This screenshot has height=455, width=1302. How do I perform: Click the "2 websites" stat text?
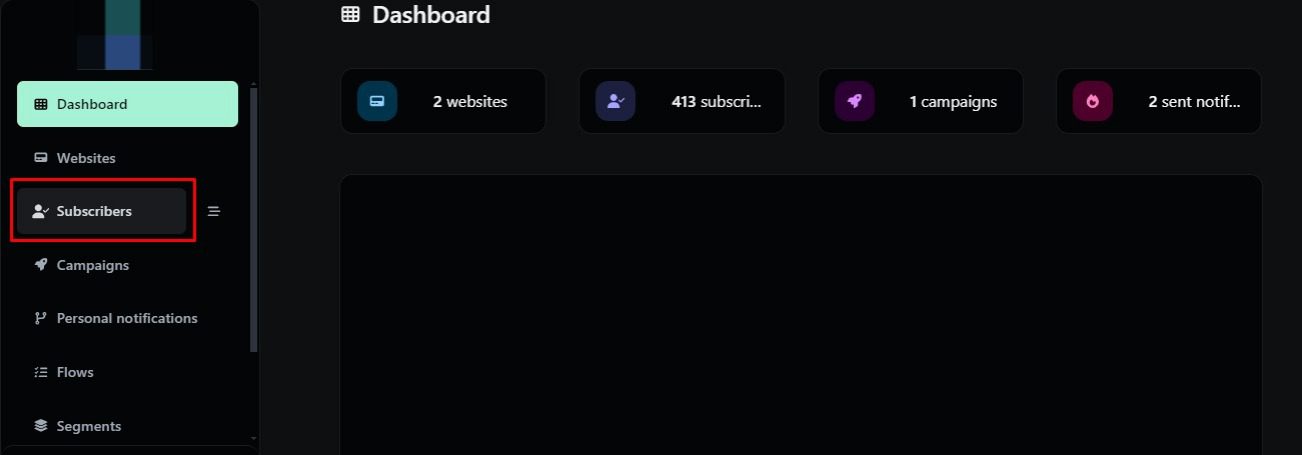(470, 101)
